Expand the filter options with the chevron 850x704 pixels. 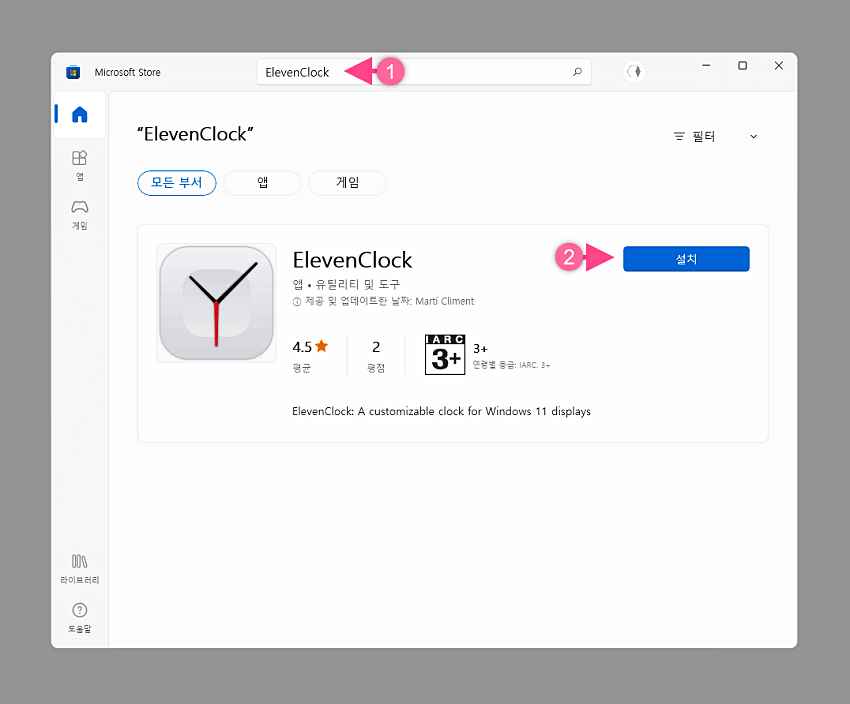click(x=753, y=136)
